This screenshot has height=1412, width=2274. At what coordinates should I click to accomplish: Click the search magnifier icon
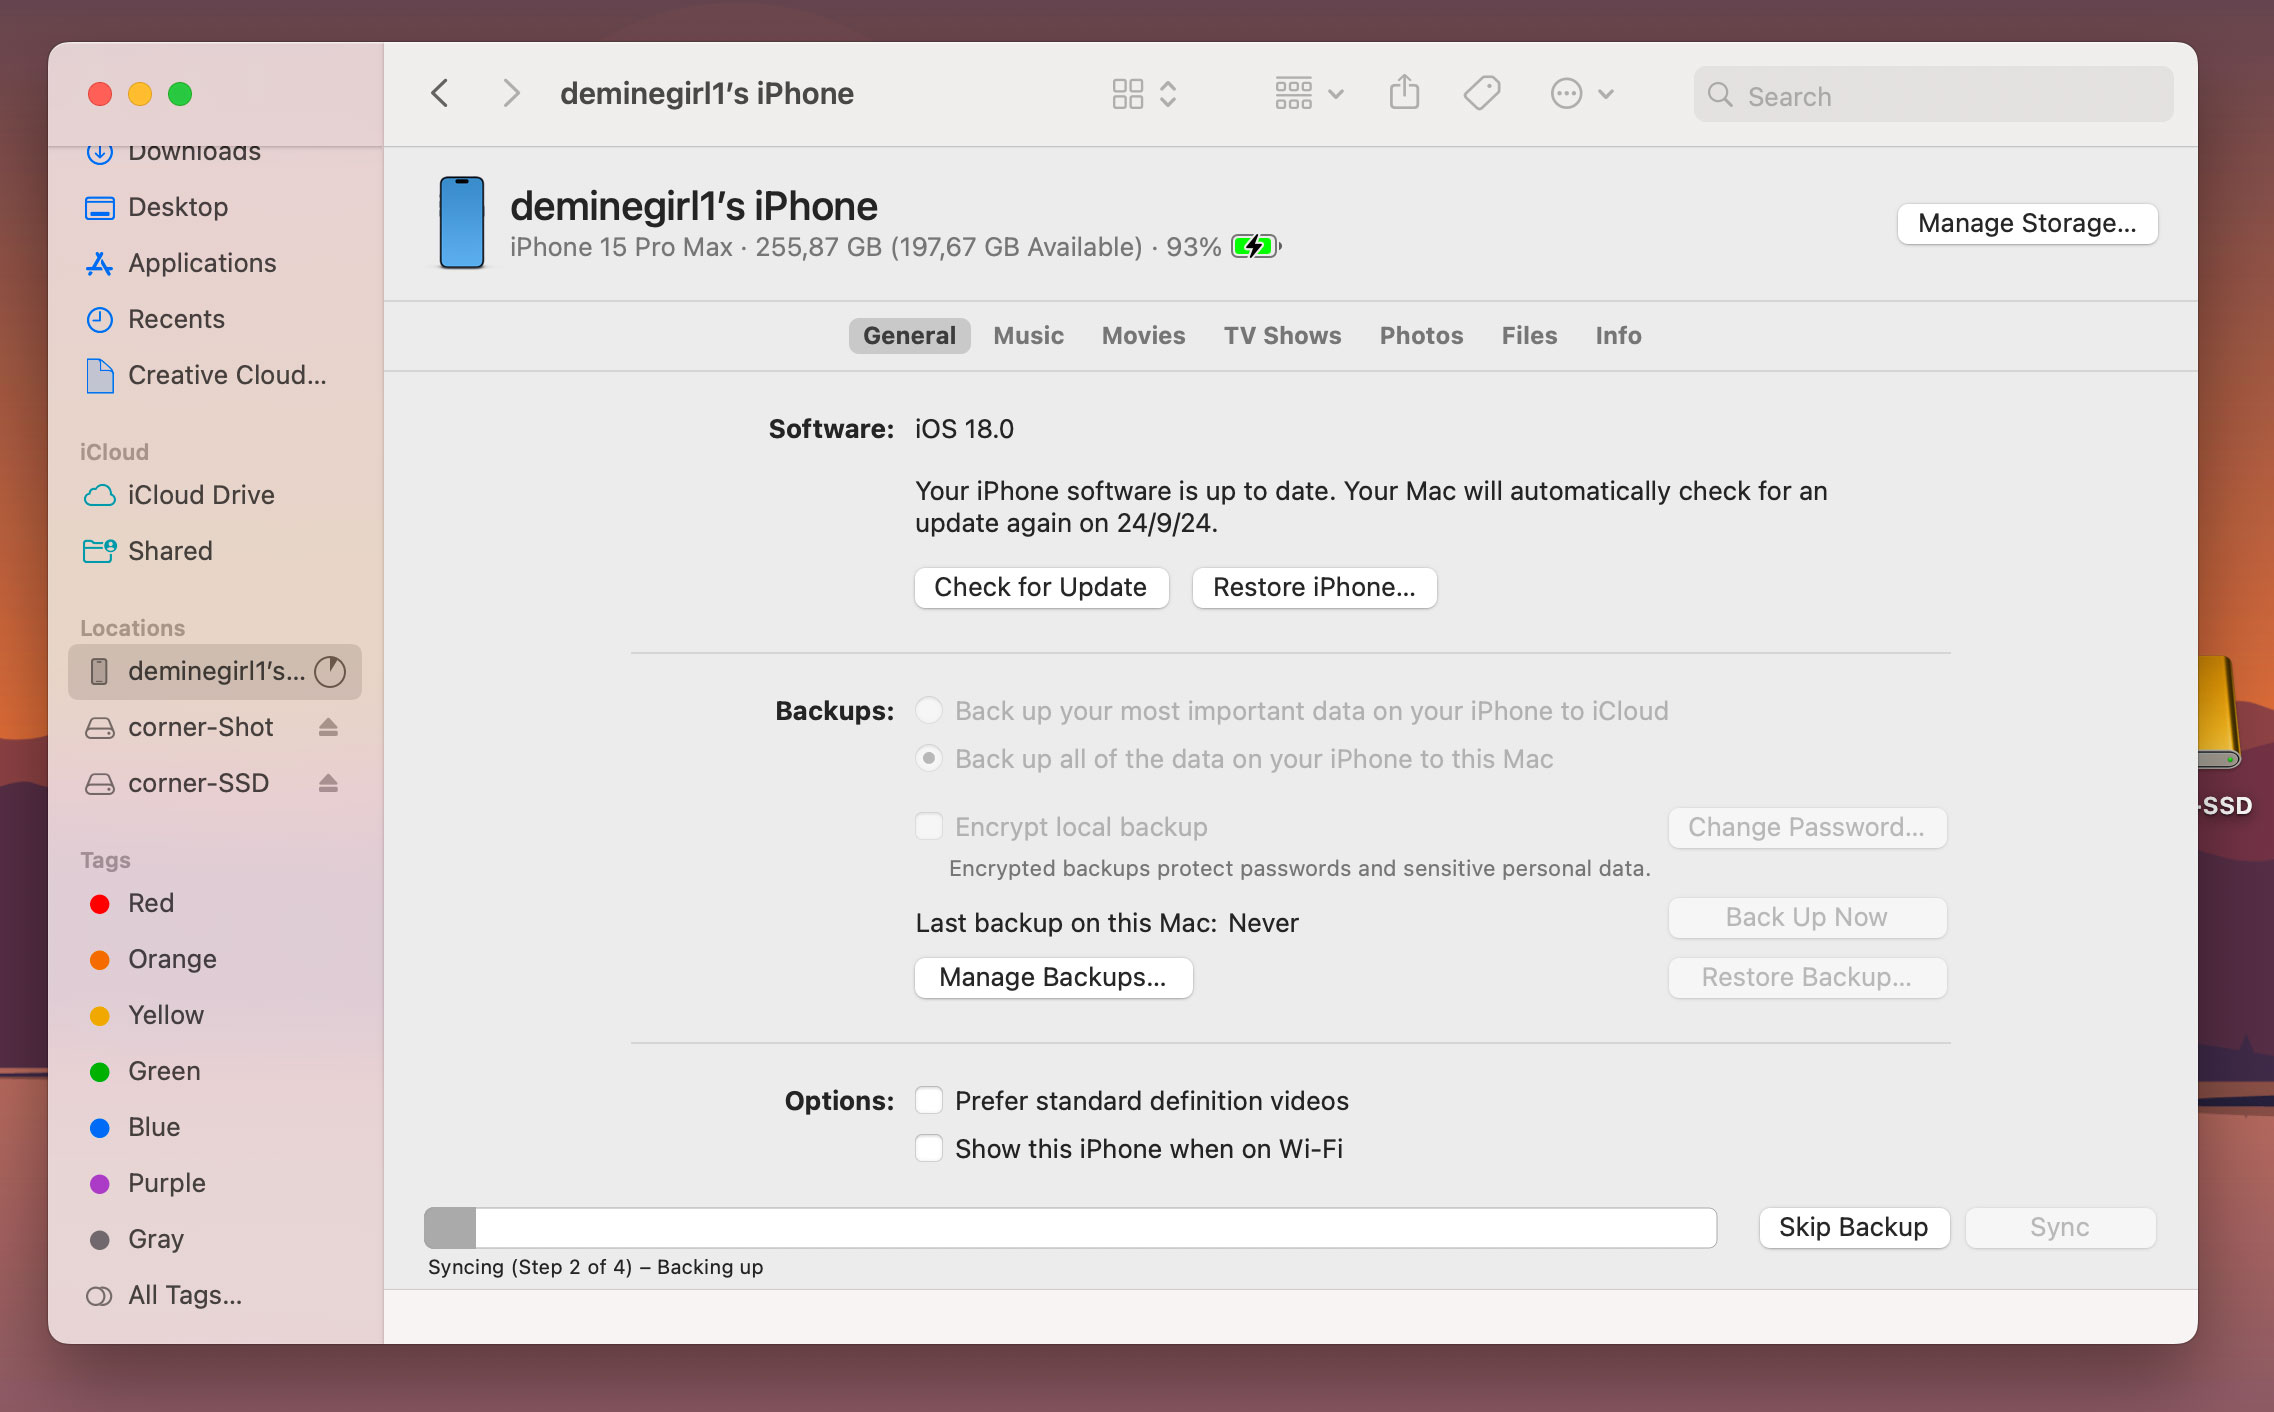pyautogui.click(x=1720, y=95)
